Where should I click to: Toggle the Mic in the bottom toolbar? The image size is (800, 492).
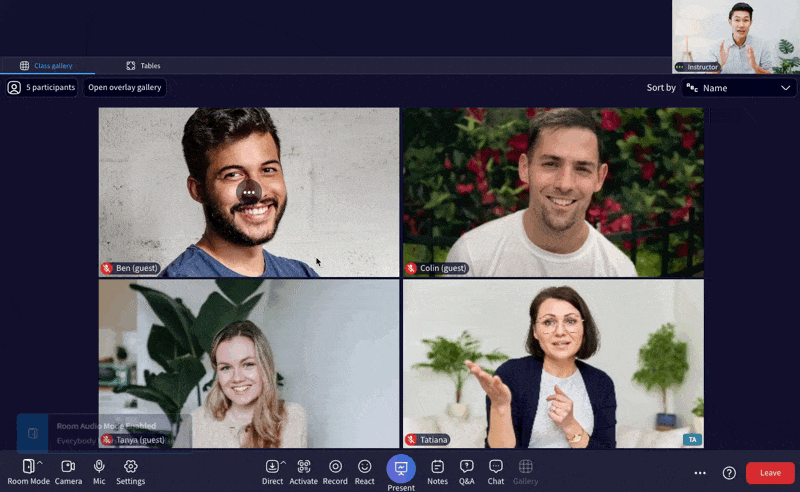click(99, 472)
